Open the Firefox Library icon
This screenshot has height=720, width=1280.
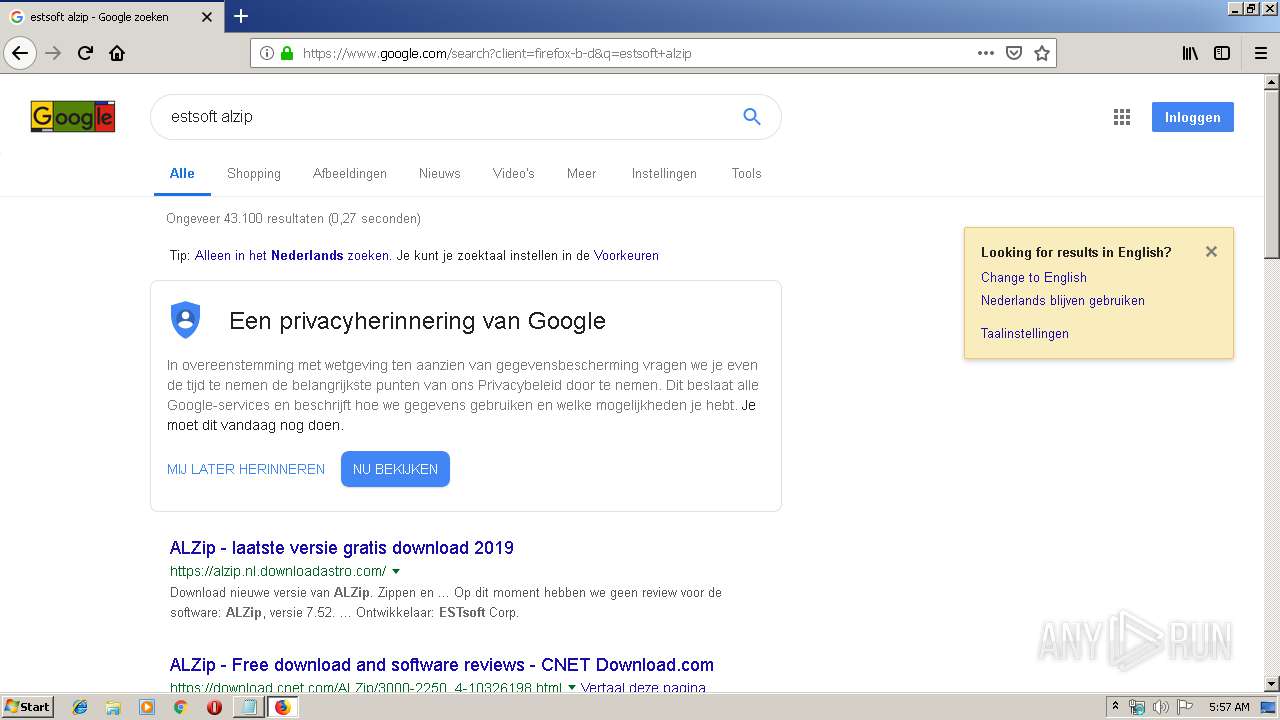(x=1190, y=53)
